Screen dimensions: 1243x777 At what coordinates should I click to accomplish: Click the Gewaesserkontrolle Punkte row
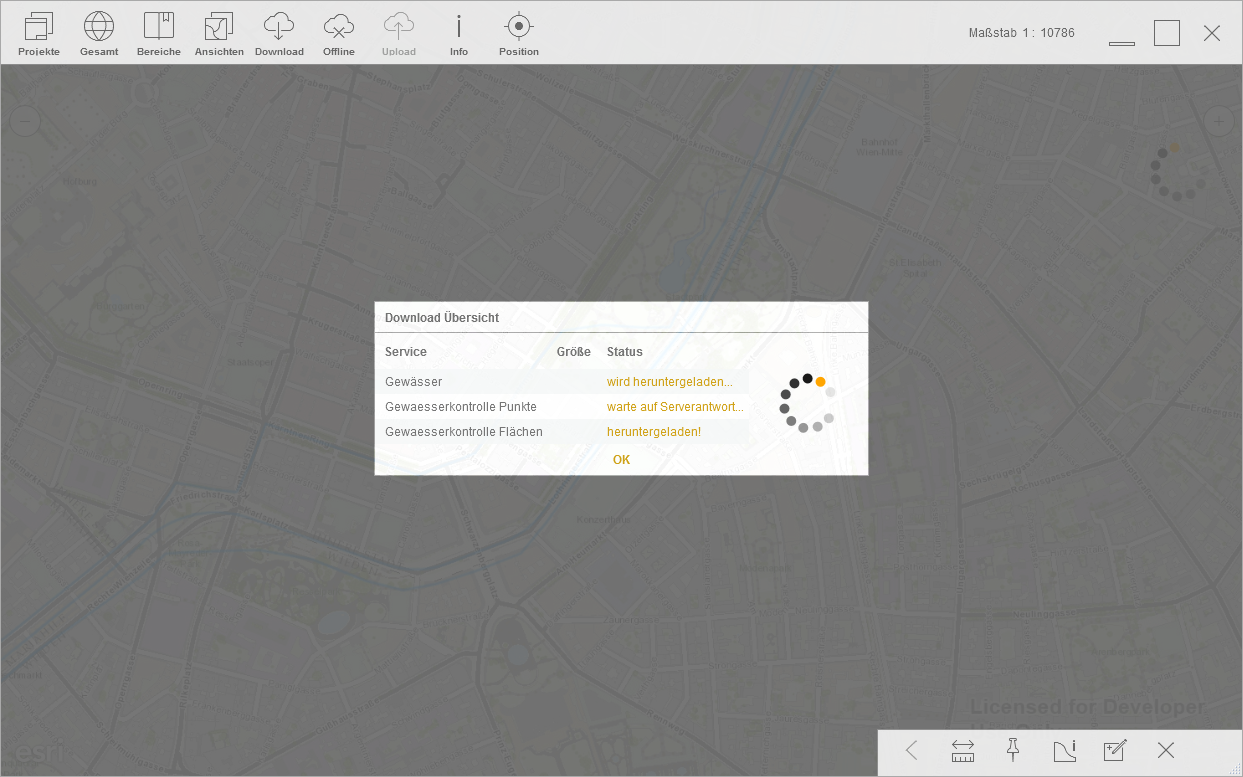click(x=461, y=407)
